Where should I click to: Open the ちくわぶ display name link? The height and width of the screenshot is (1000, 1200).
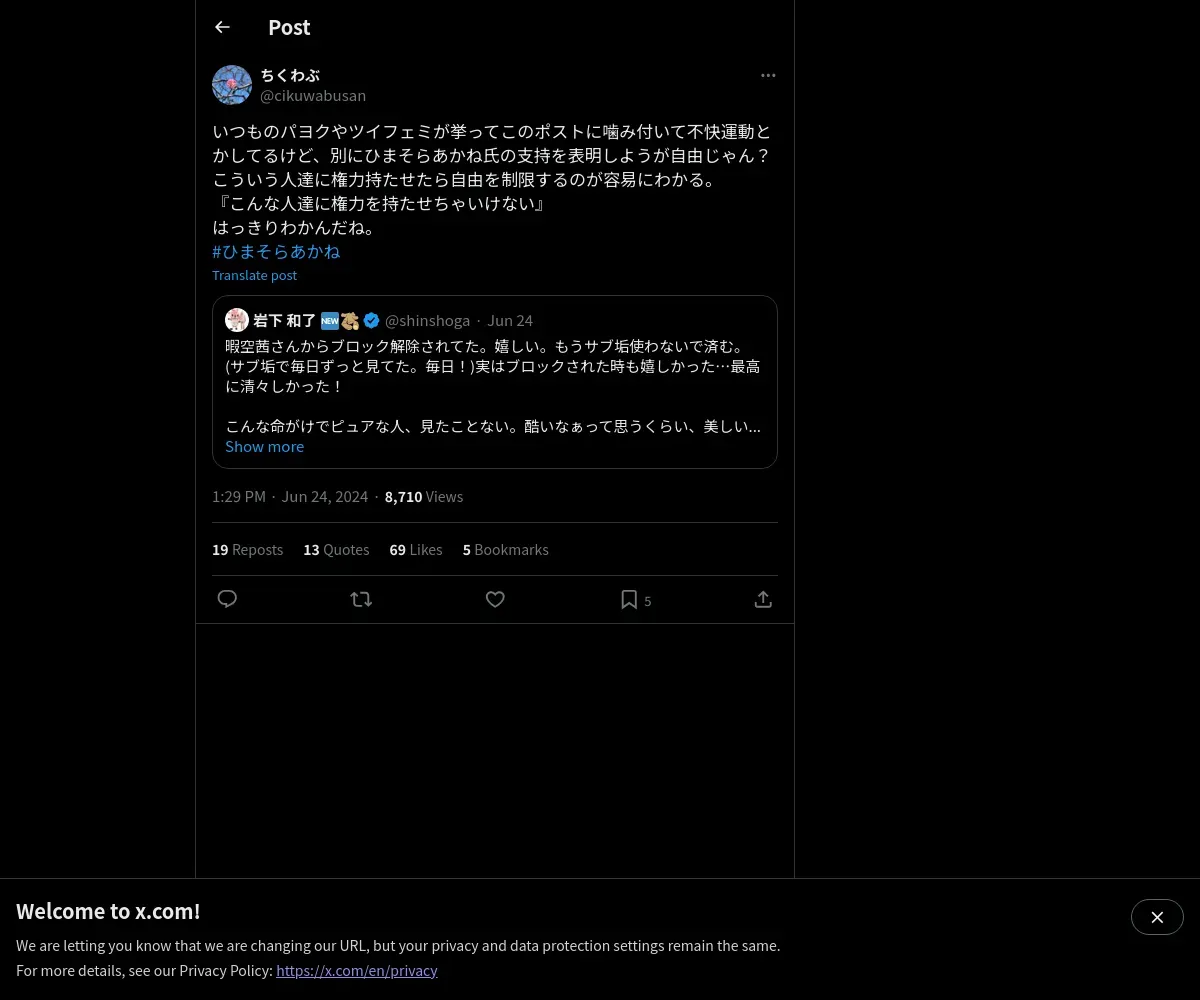click(290, 75)
